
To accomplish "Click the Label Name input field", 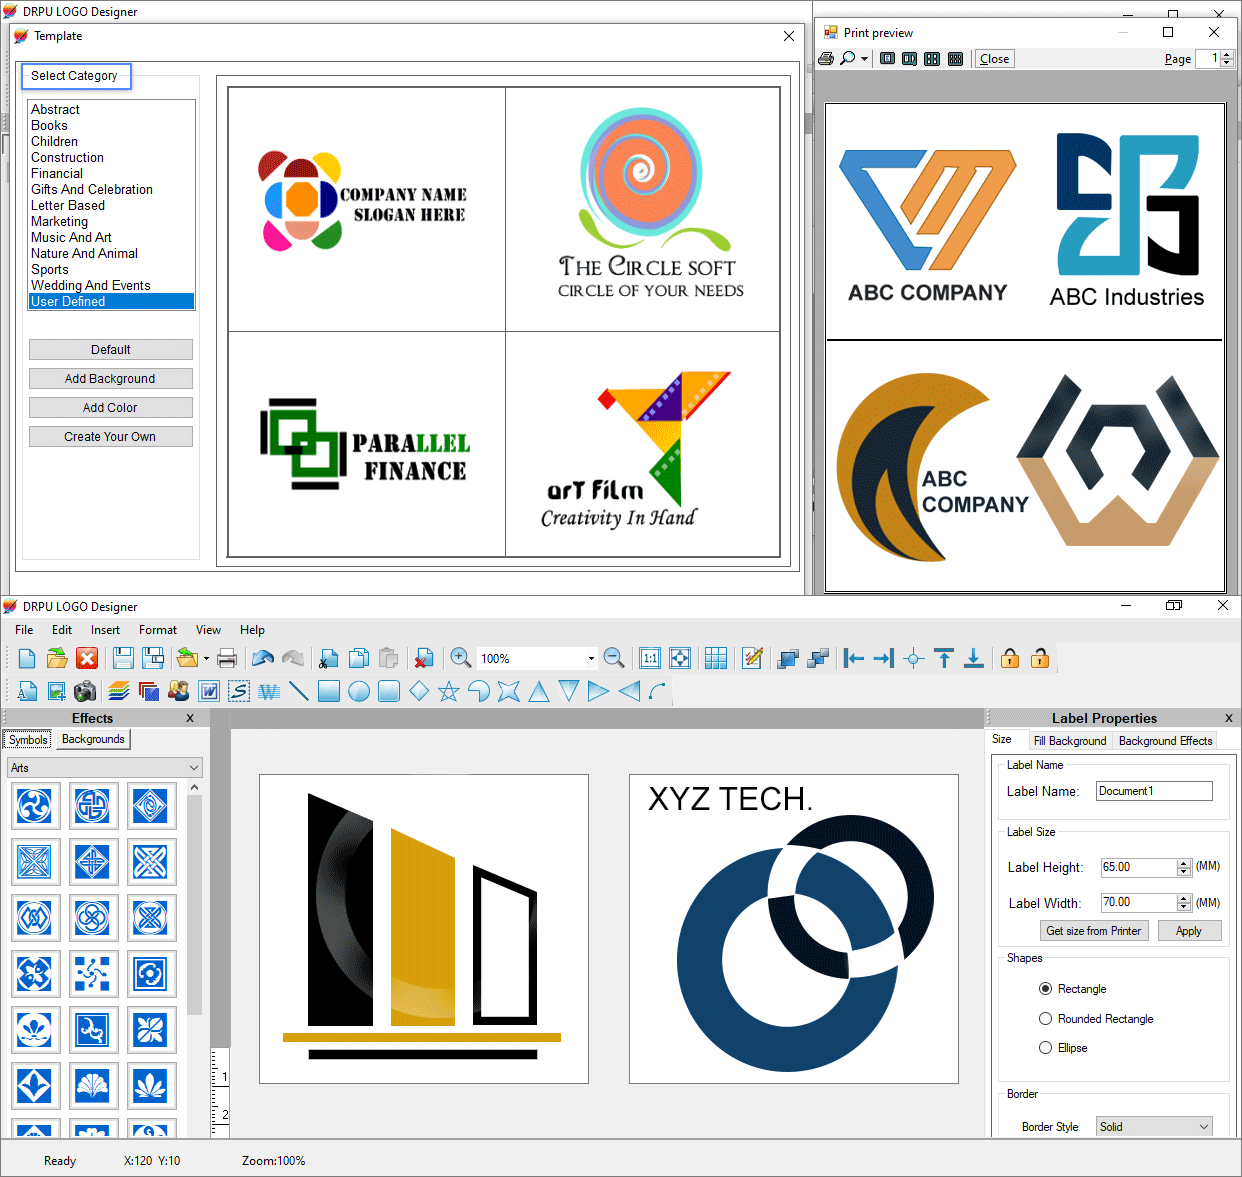I will 1154,791.
